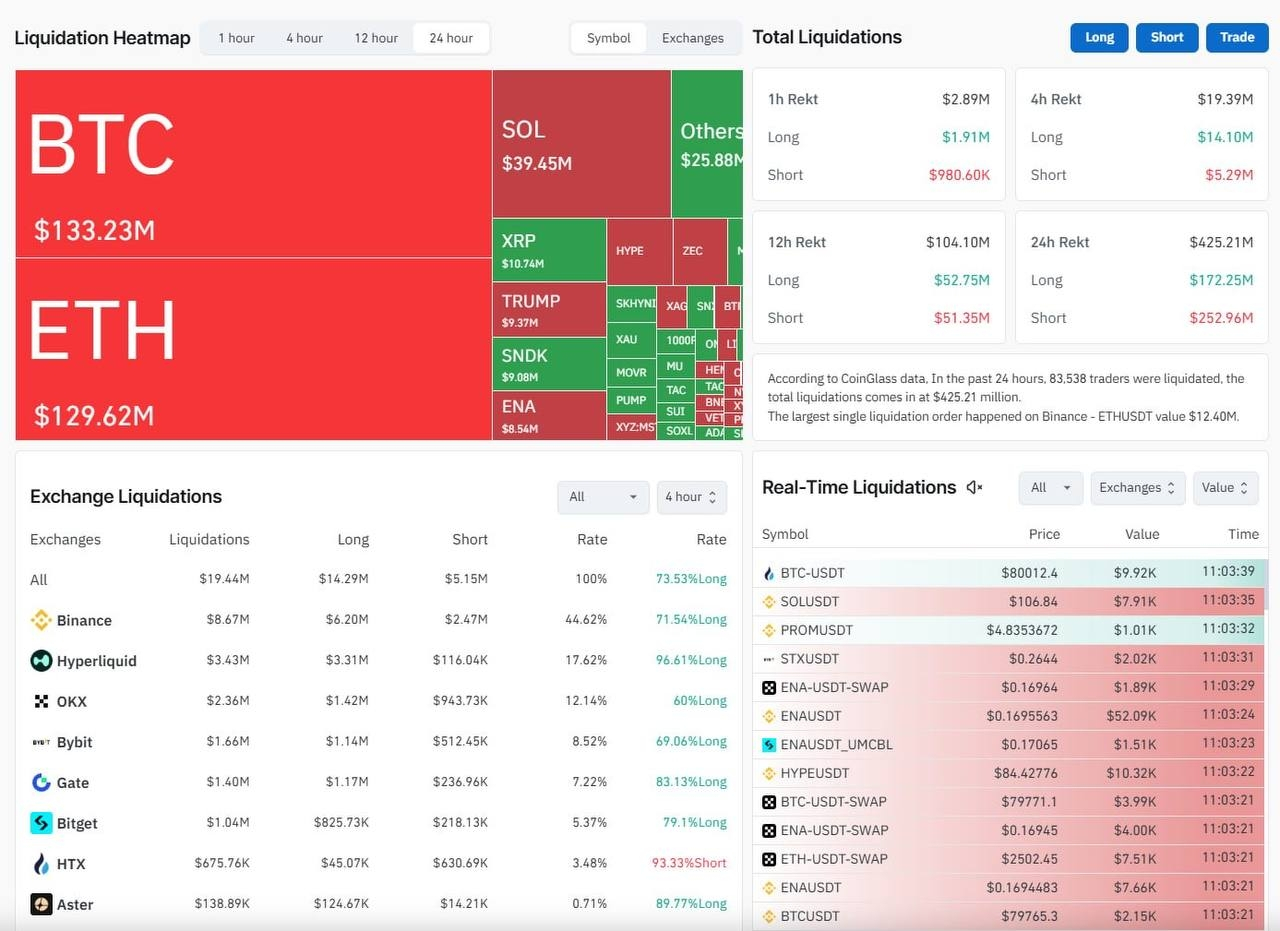The image size is (1280, 931).
Task: Click the XAU heatmap tile
Action: tap(631, 339)
